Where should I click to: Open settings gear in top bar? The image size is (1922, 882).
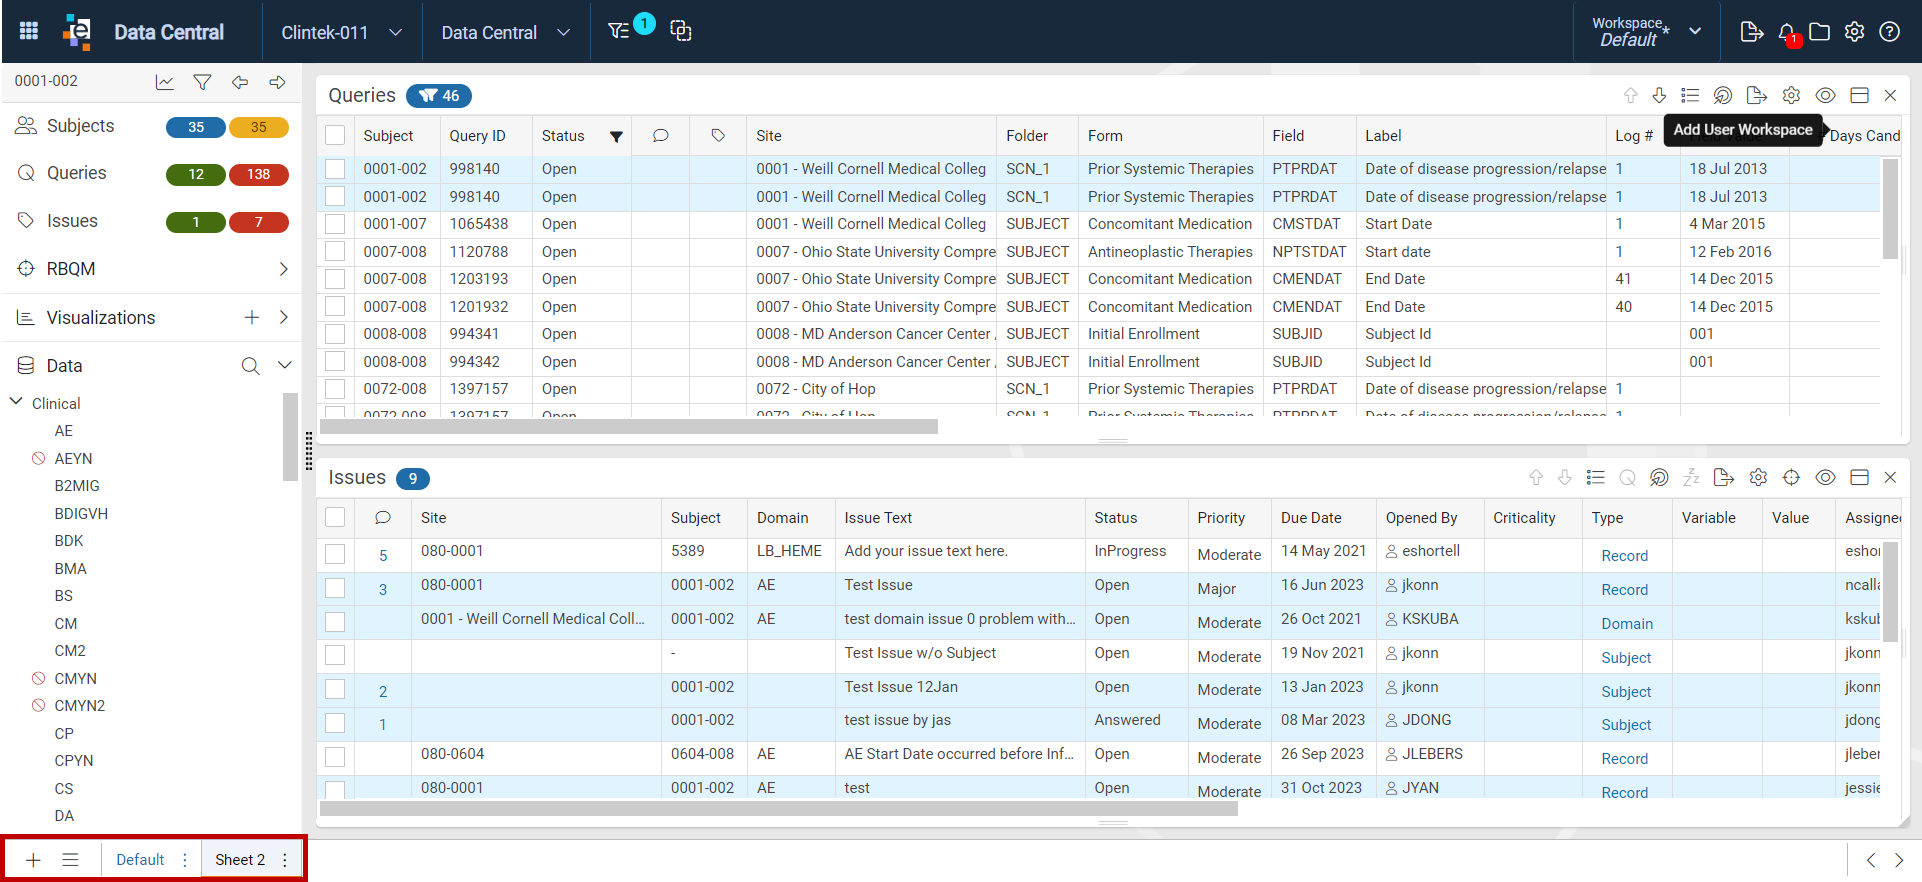1854,31
